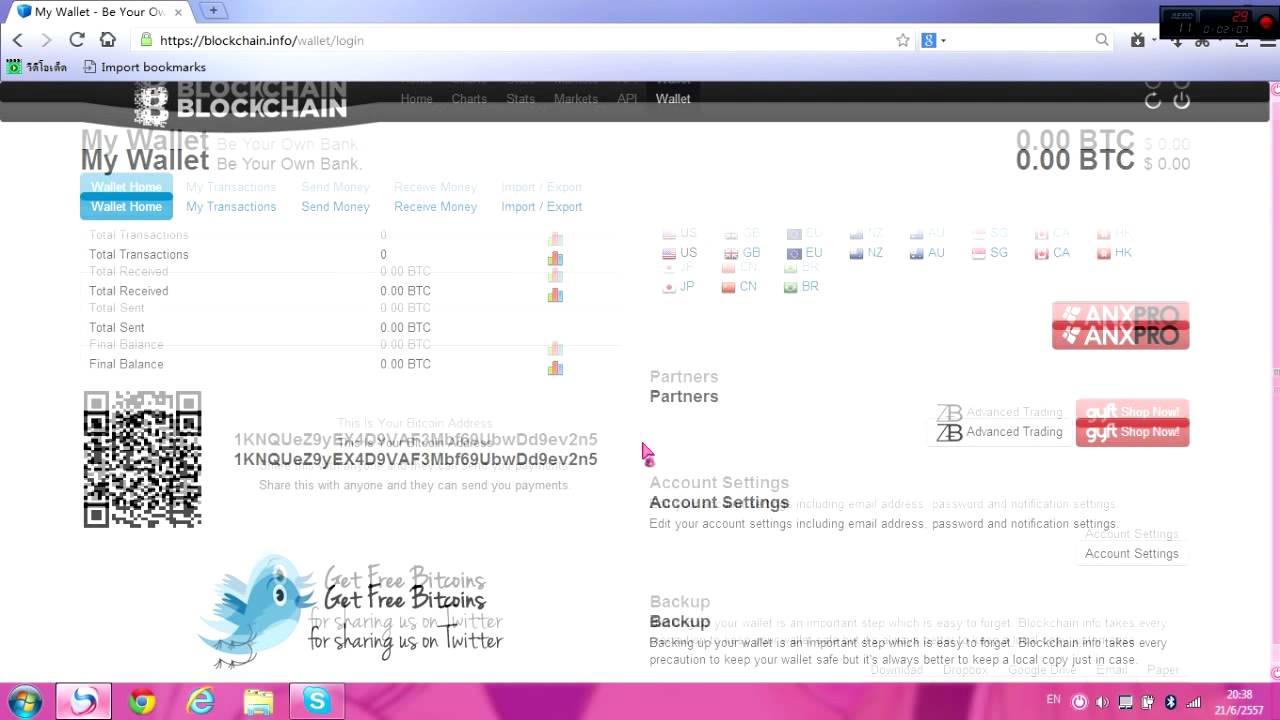This screenshot has height=720, width=1280.
Task: Click the clock showing 20:38
Action: (1239, 694)
